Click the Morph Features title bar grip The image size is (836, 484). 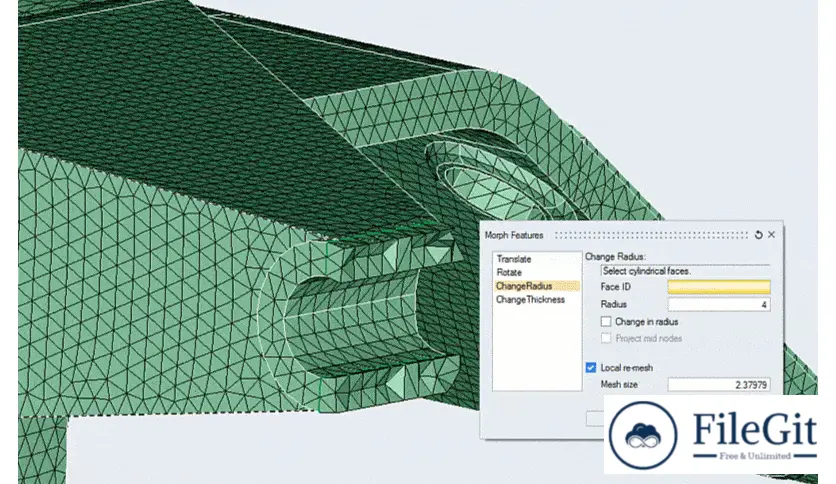(x=651, y=235)
